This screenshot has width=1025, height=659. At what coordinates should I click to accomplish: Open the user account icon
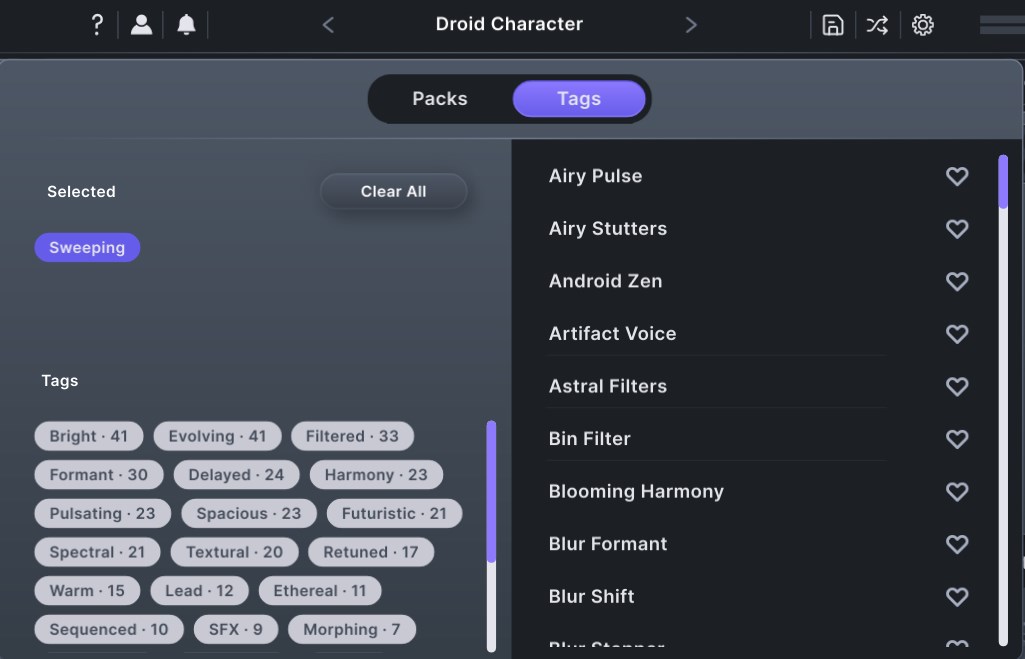click(x=142, y=25)
